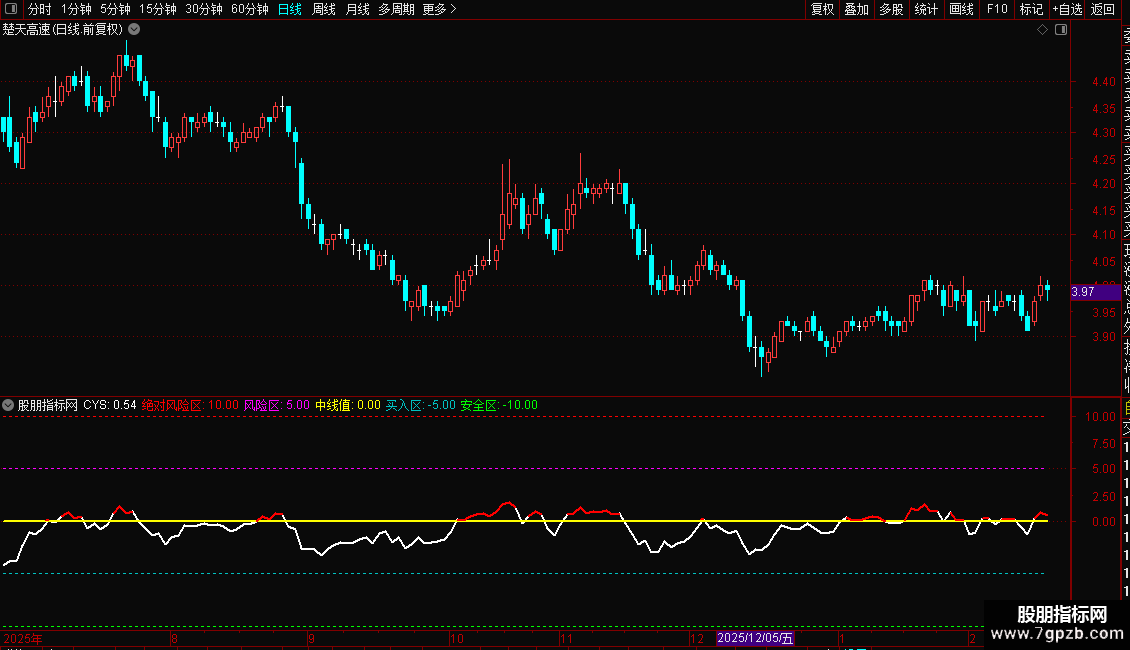The height and width of the screenshot is (650, 1130).
Task: Click the 4.40 price axis label
Action: [1103, 81]
